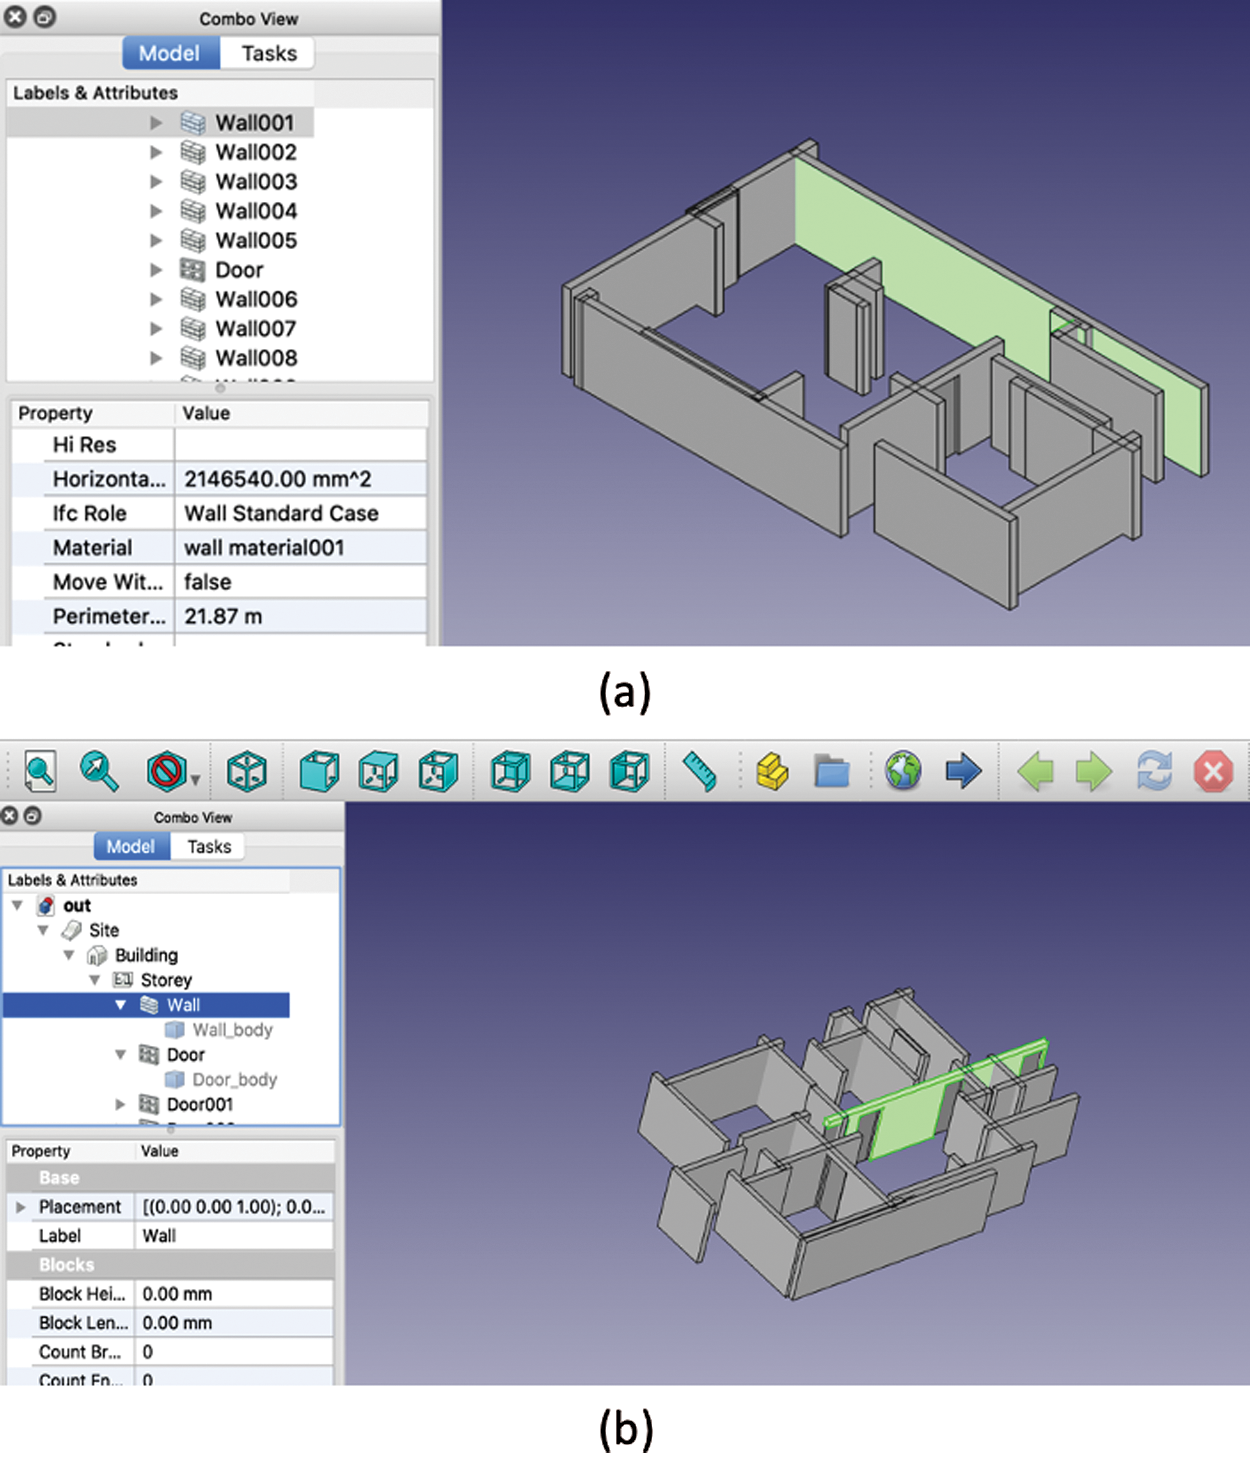
Task: Click the red stop loading icon
Action: (1213, 771)
